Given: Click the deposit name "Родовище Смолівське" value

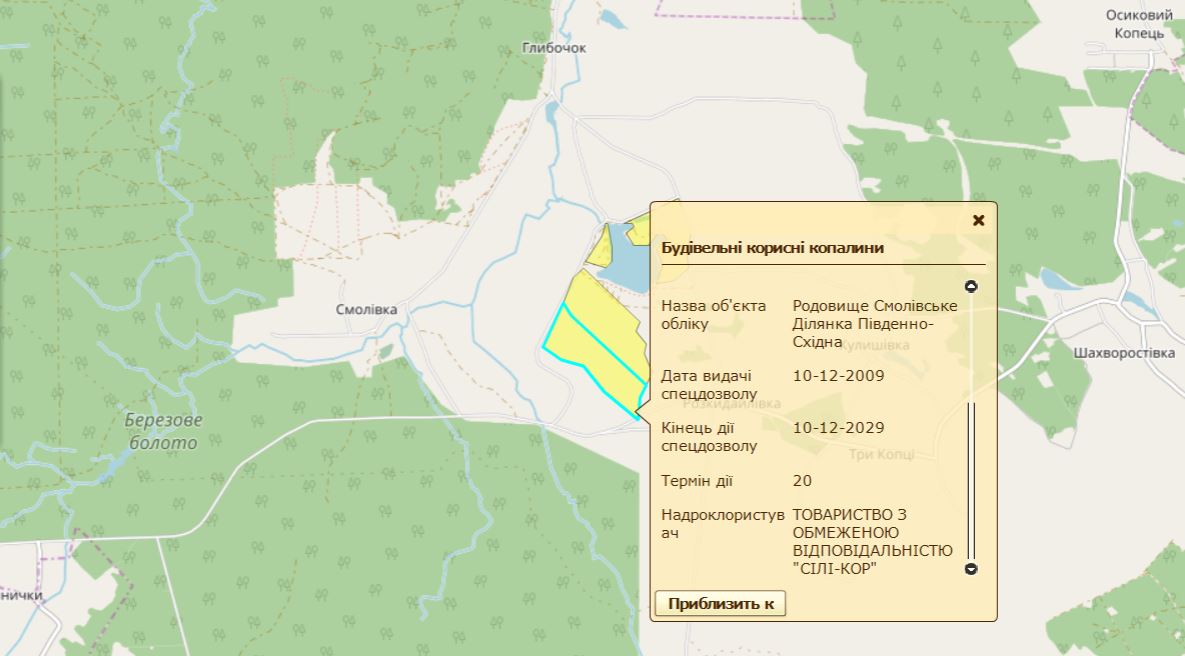Looking at the screenshot, I should (x=874, y=324).
